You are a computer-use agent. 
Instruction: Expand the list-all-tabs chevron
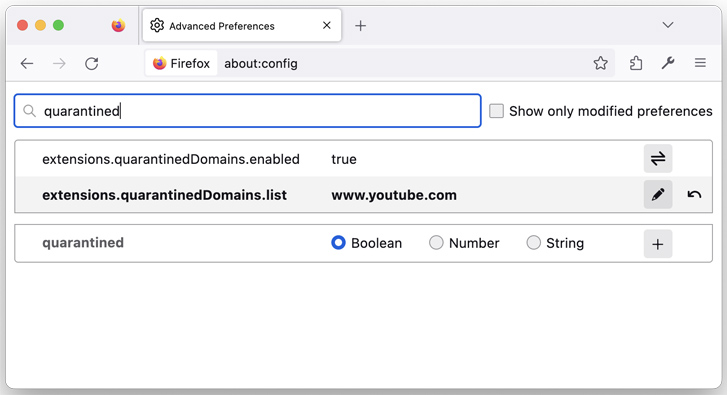click(668, 25)
